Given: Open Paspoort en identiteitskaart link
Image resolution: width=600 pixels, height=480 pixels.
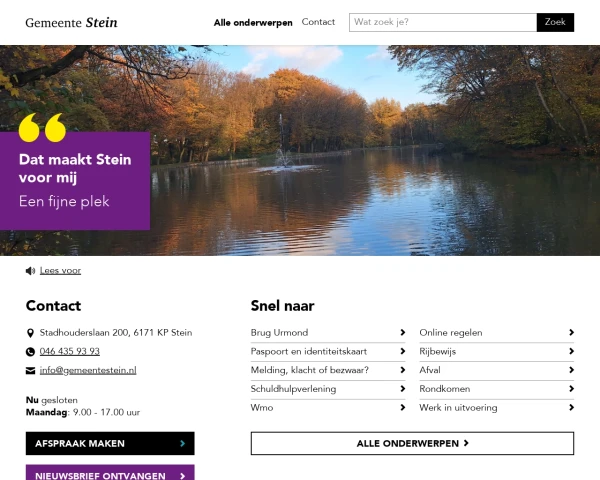Looking at the screenshot, I should (309, 351).
